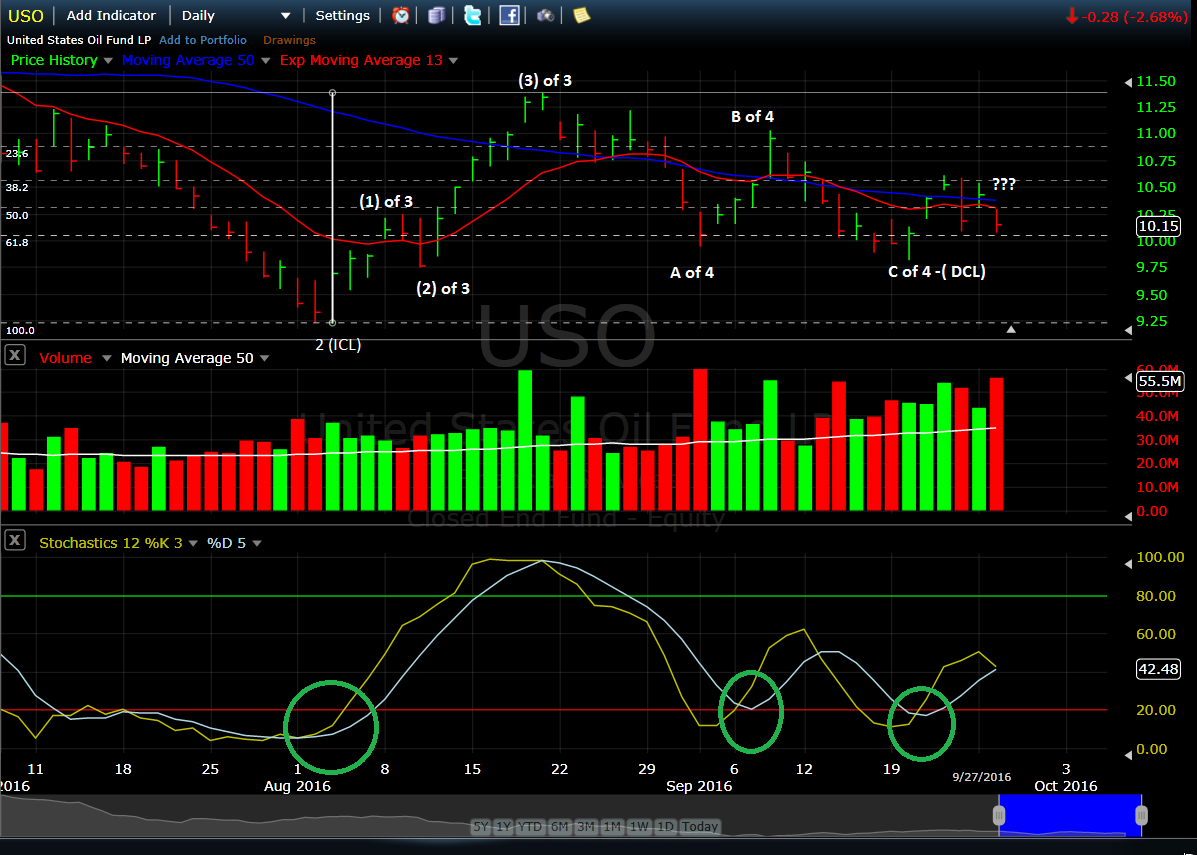The width and height of the screenshot is (1197, 855).
Task: Close the Volume panel with X
Action: pos(15,357)
